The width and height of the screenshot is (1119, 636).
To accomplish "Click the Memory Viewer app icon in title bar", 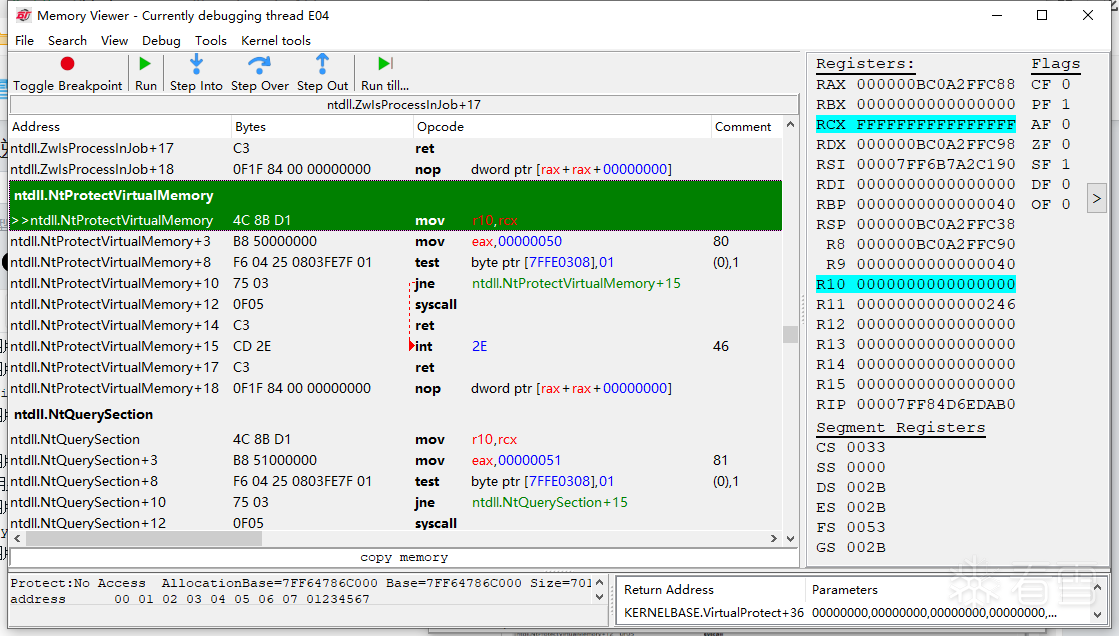I will (24, 15).
